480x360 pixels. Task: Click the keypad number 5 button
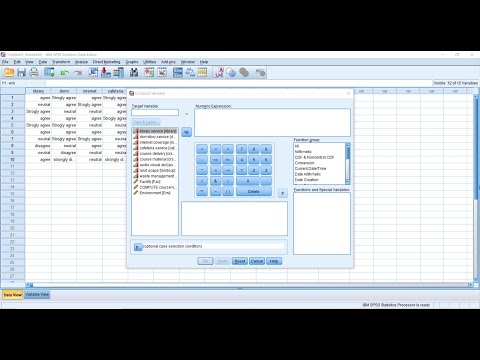[254, 160]
